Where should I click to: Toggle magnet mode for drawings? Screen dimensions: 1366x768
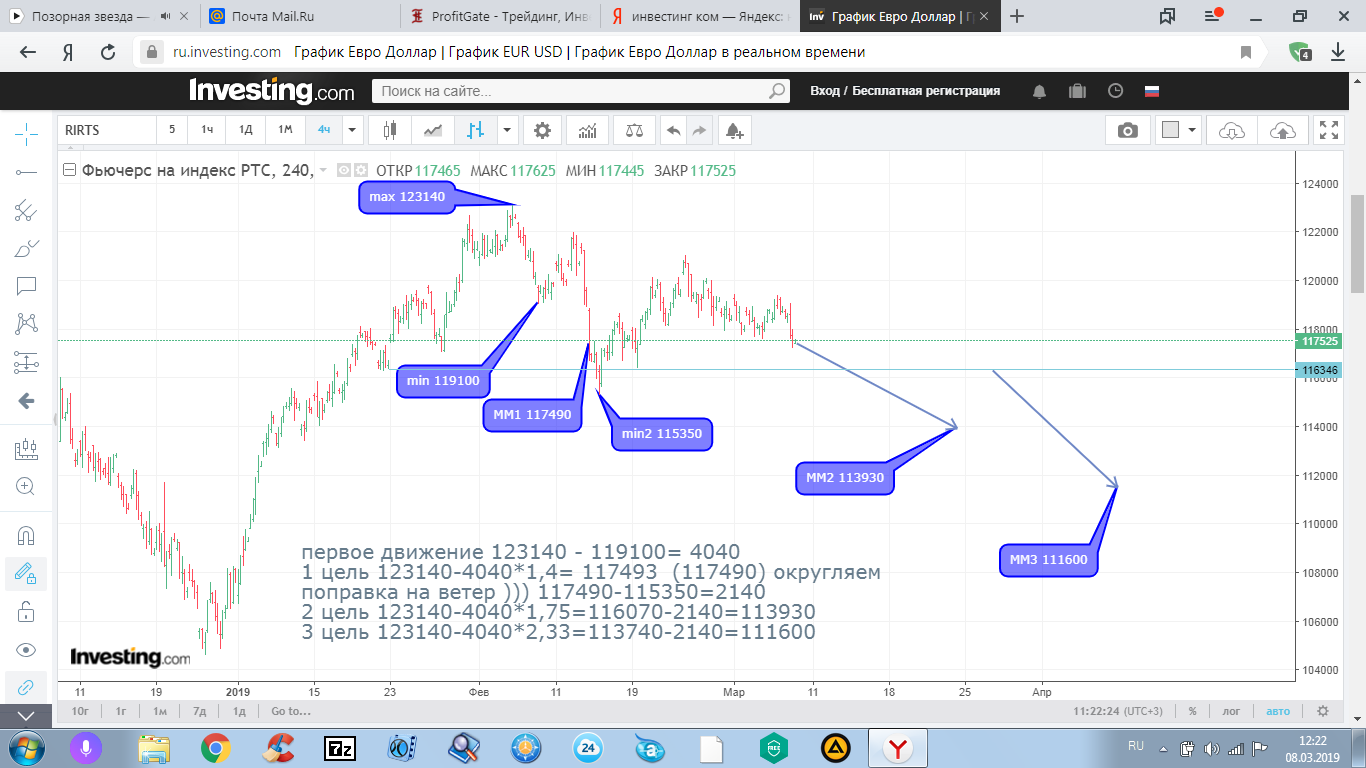point(26,536)
